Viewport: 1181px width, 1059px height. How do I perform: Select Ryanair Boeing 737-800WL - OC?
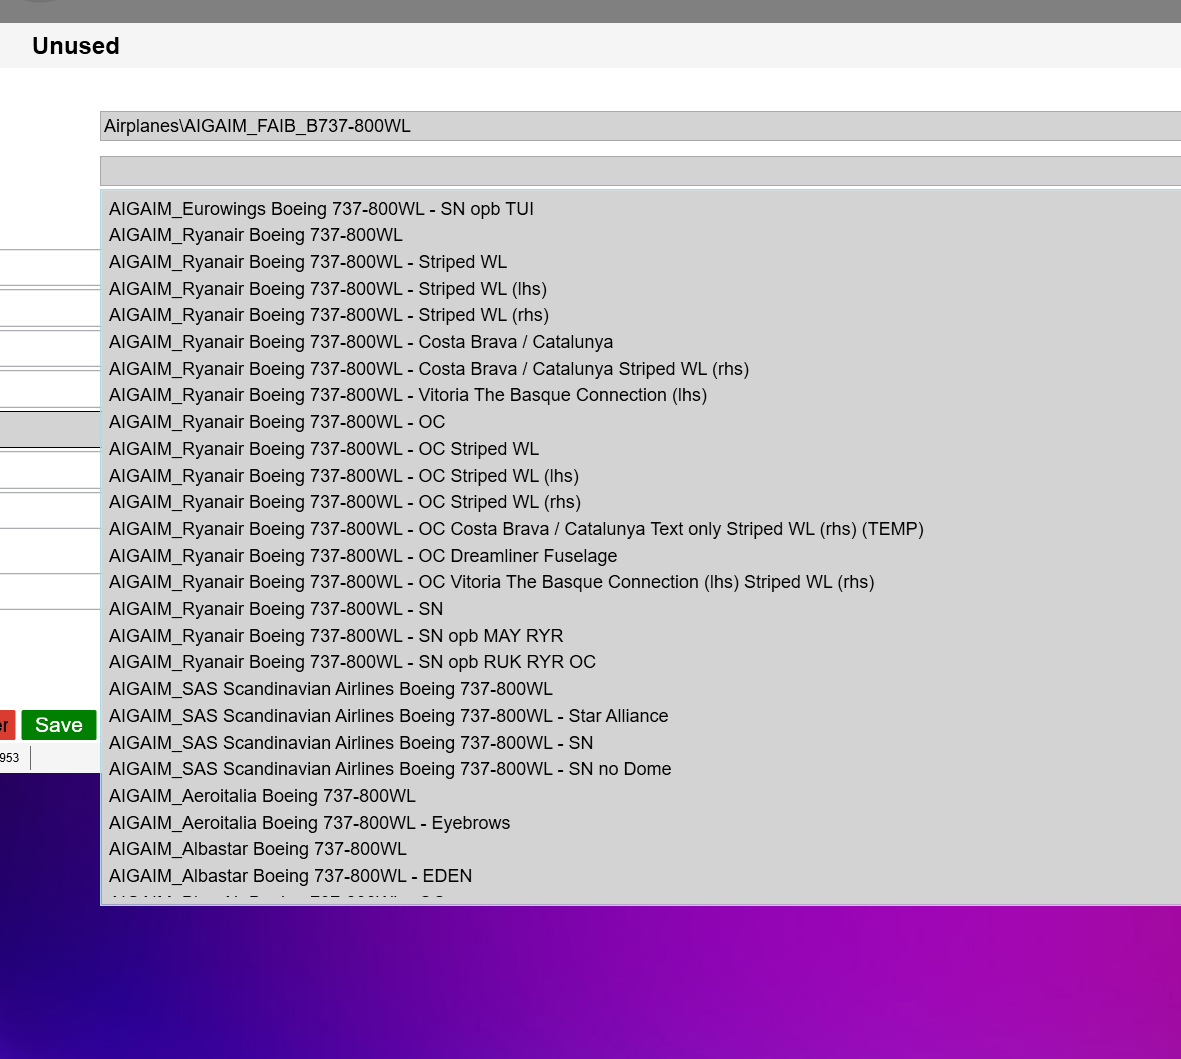pyautogui.click(x=276, y=422)
